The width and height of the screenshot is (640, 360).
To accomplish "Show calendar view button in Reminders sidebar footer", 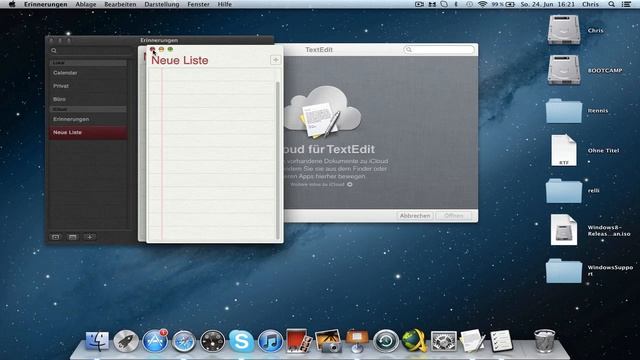I will tap(73, 237).
